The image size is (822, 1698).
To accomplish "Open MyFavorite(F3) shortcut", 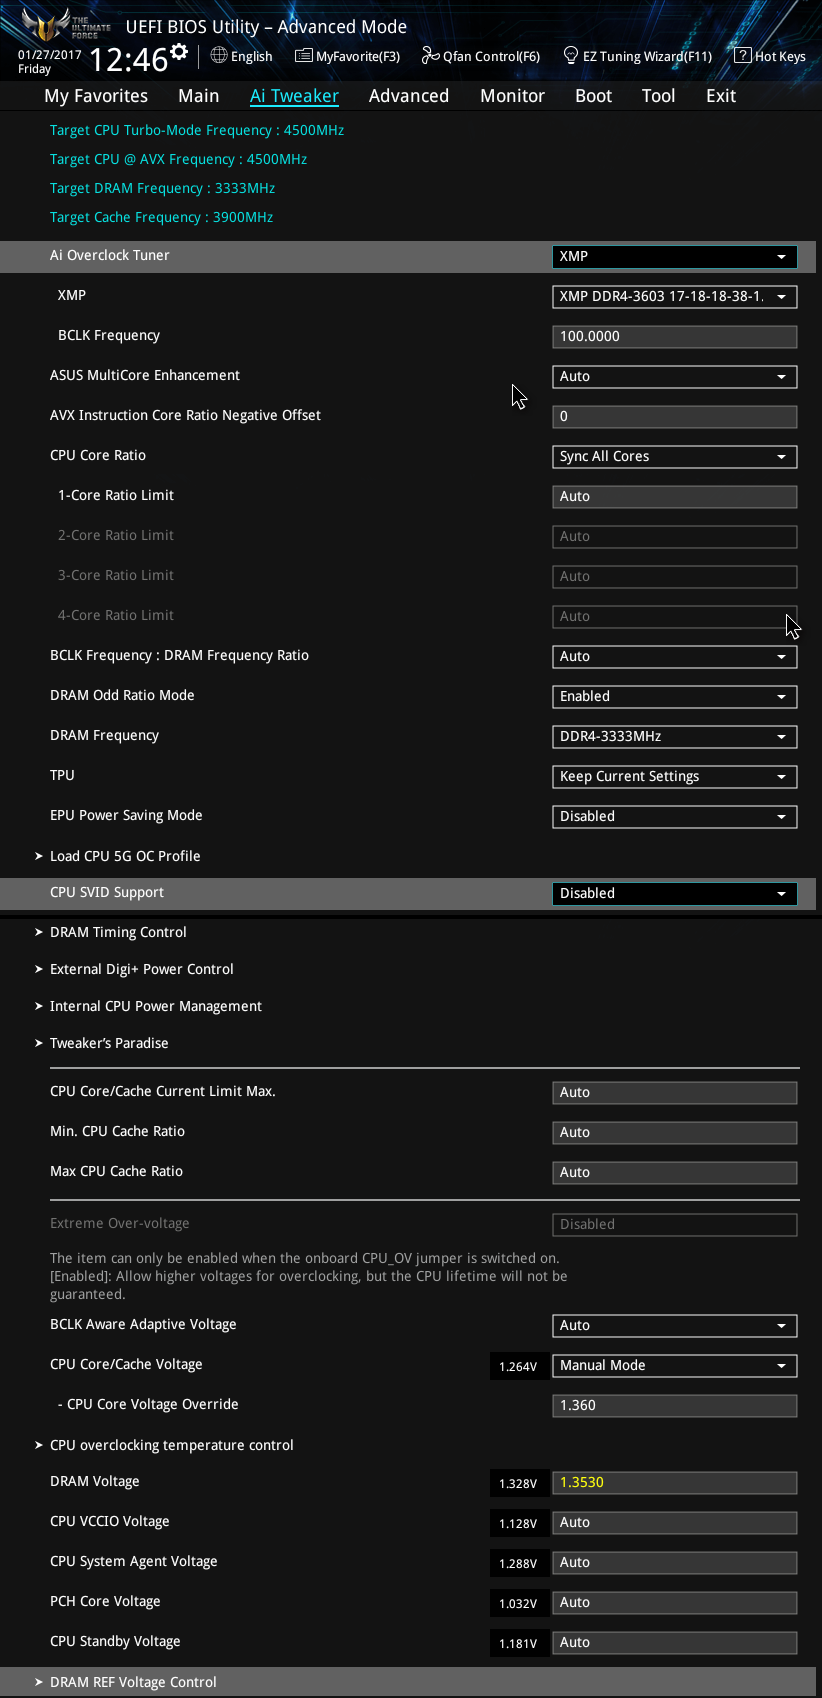I will click(348, 56).
